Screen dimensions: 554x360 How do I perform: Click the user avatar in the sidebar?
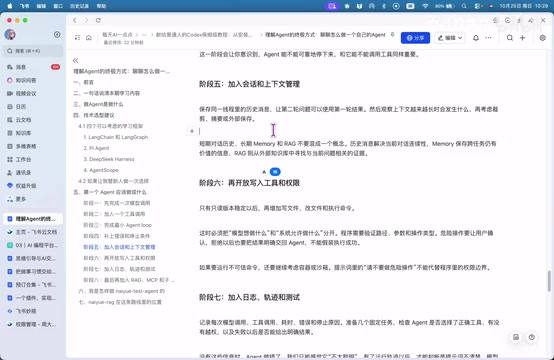pos(10,35)
